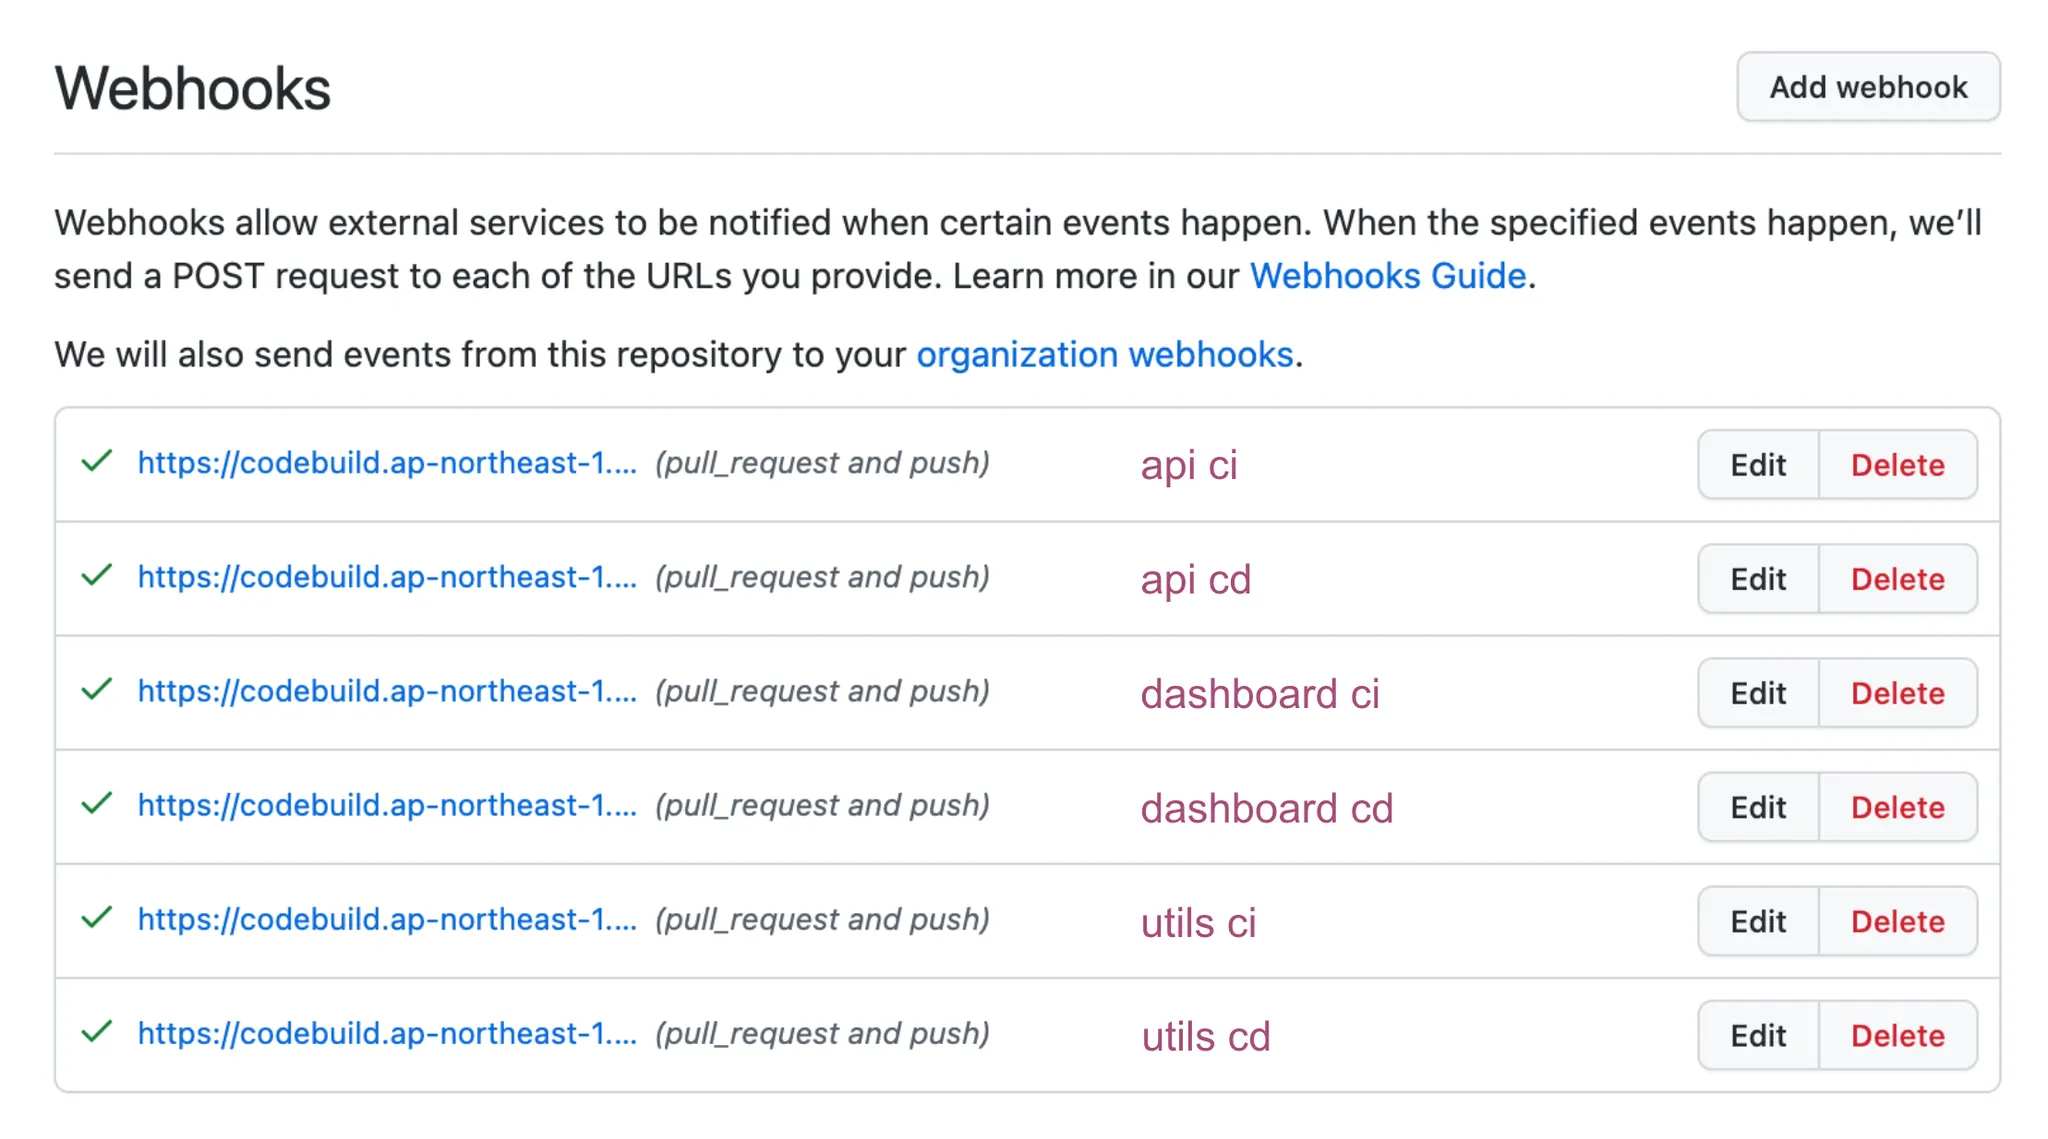The height and width of the screenshot is (1139, 2048).
Task: Open the api ci webhook URL
Action: [x=387, y=463]
